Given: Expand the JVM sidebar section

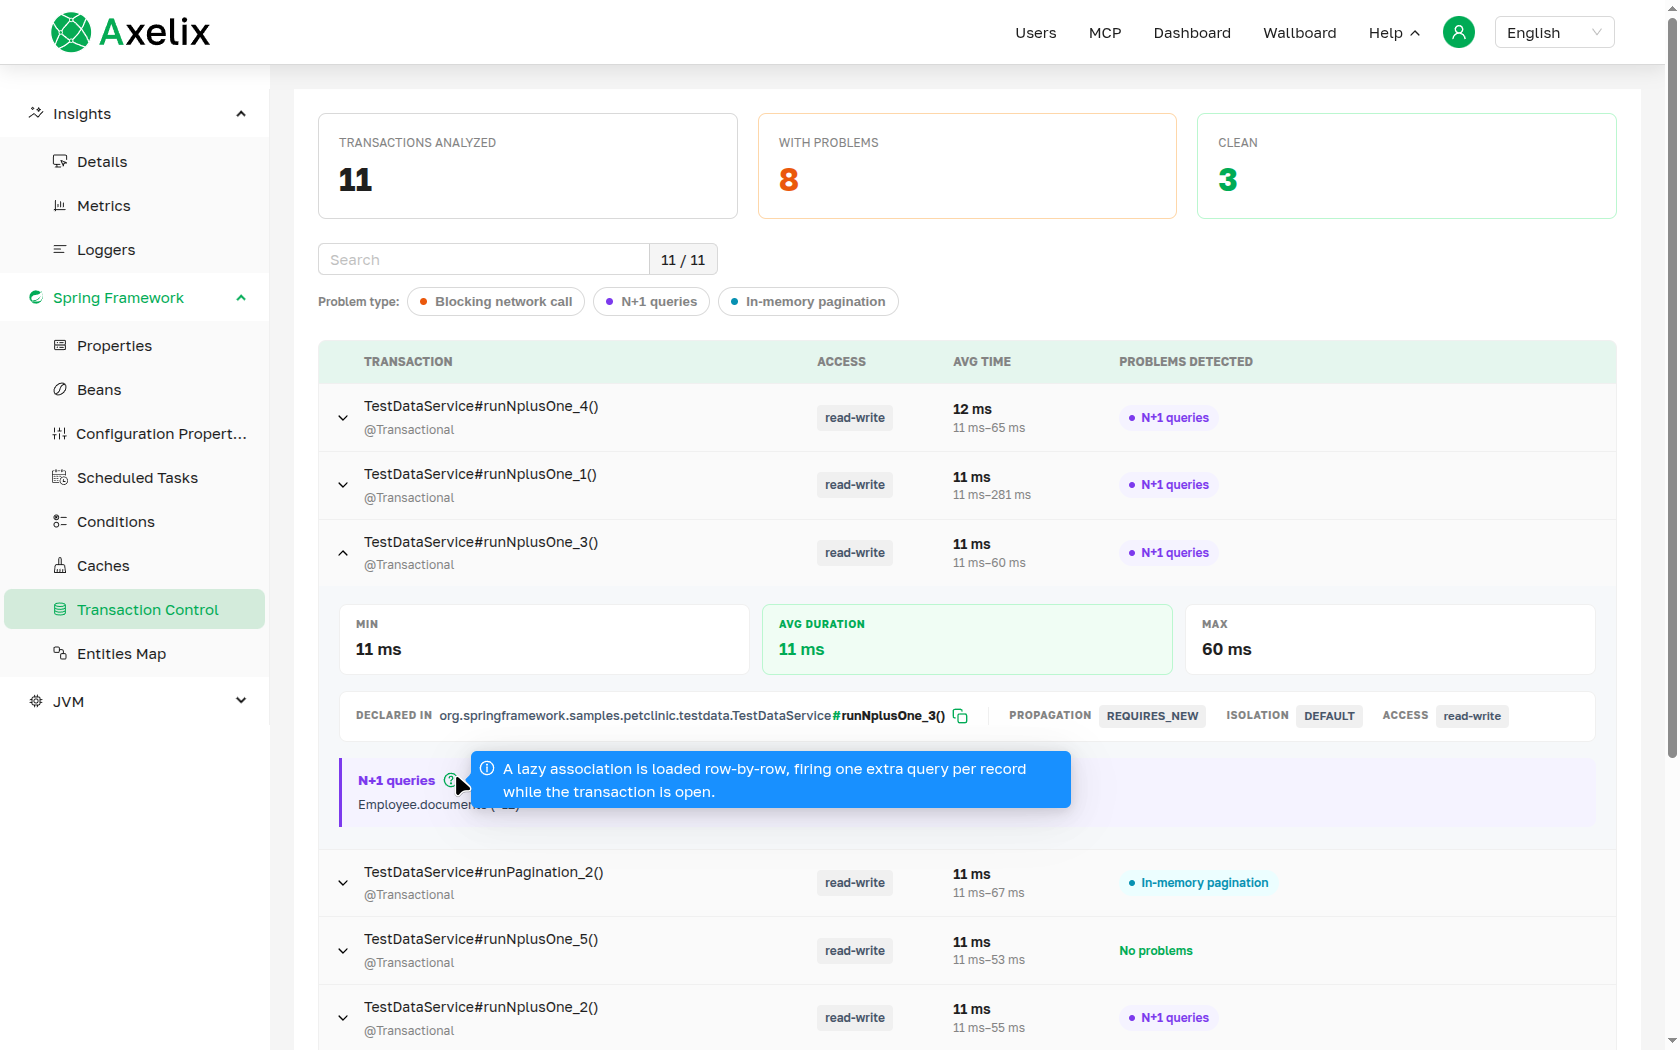Looking at the screenshot, I should pyautogui.click(x=241, y=700).
